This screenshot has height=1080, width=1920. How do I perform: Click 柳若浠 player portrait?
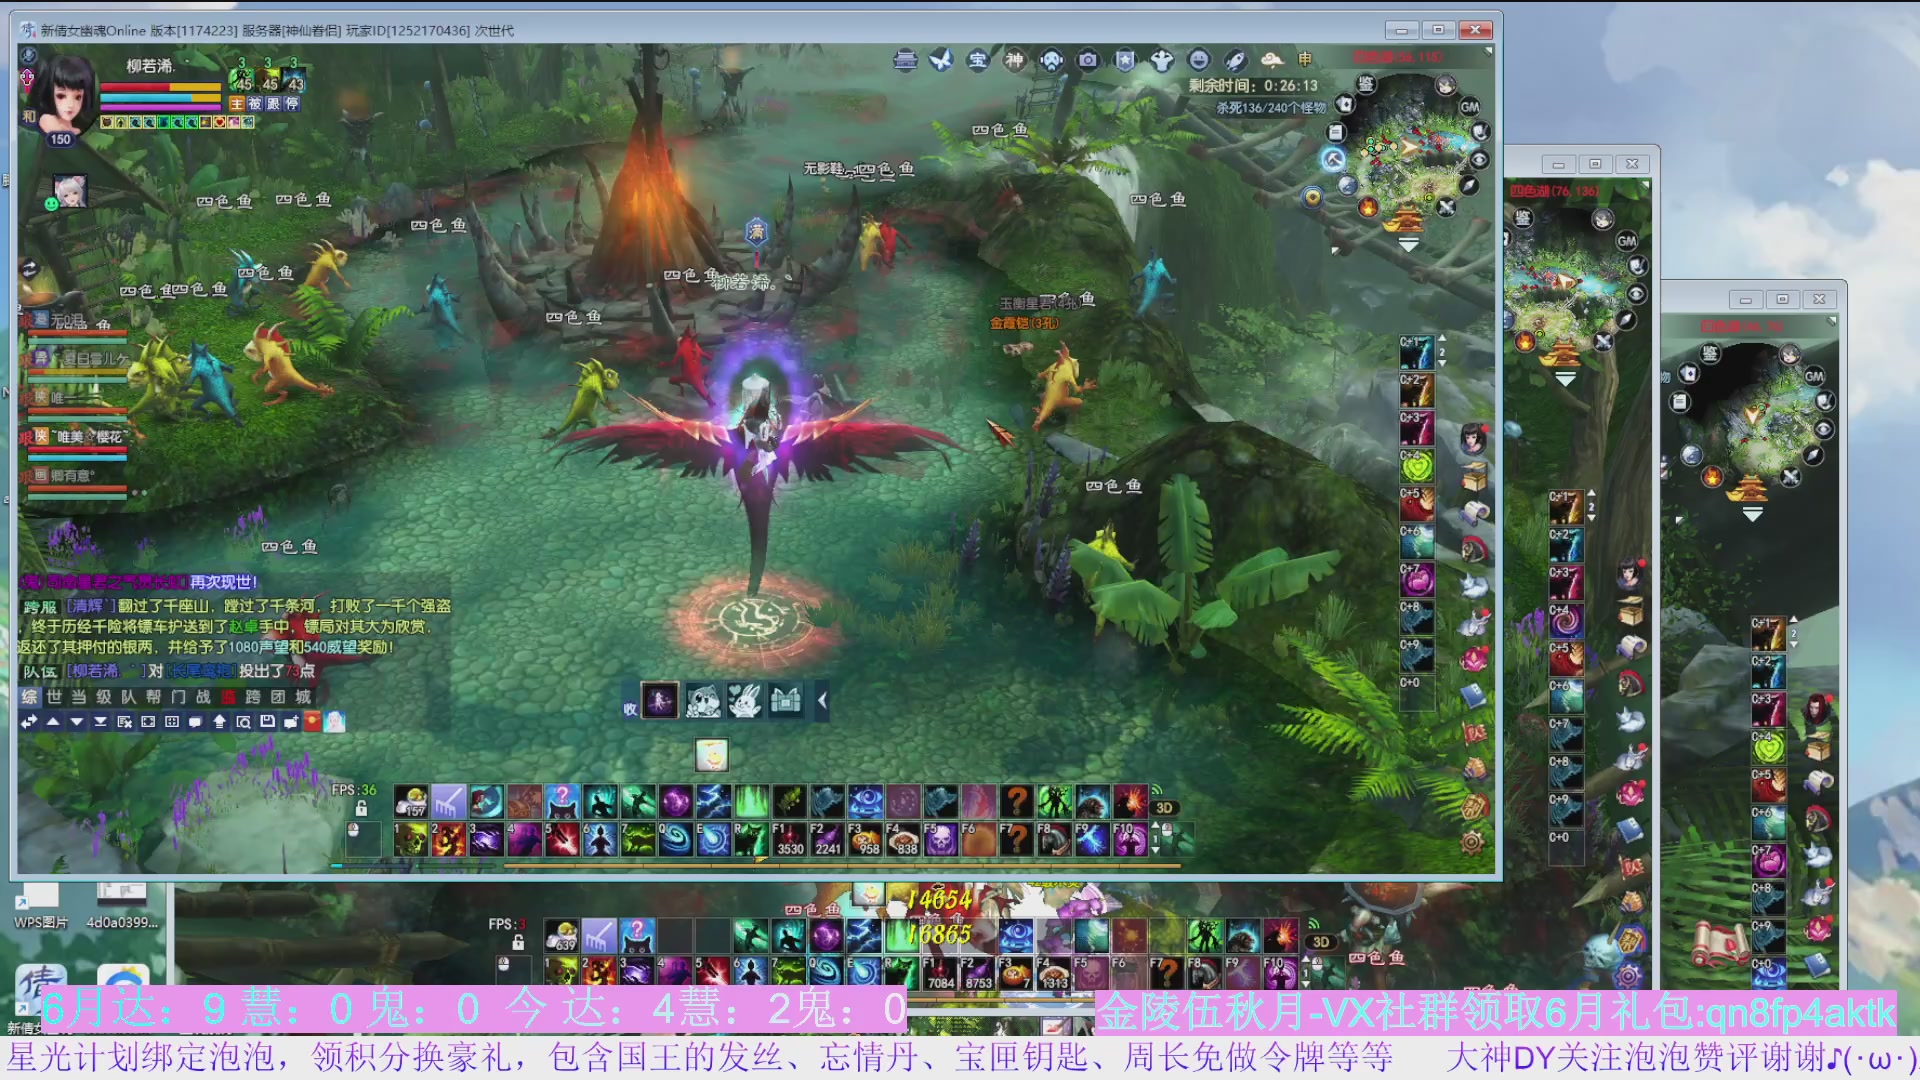66,95
